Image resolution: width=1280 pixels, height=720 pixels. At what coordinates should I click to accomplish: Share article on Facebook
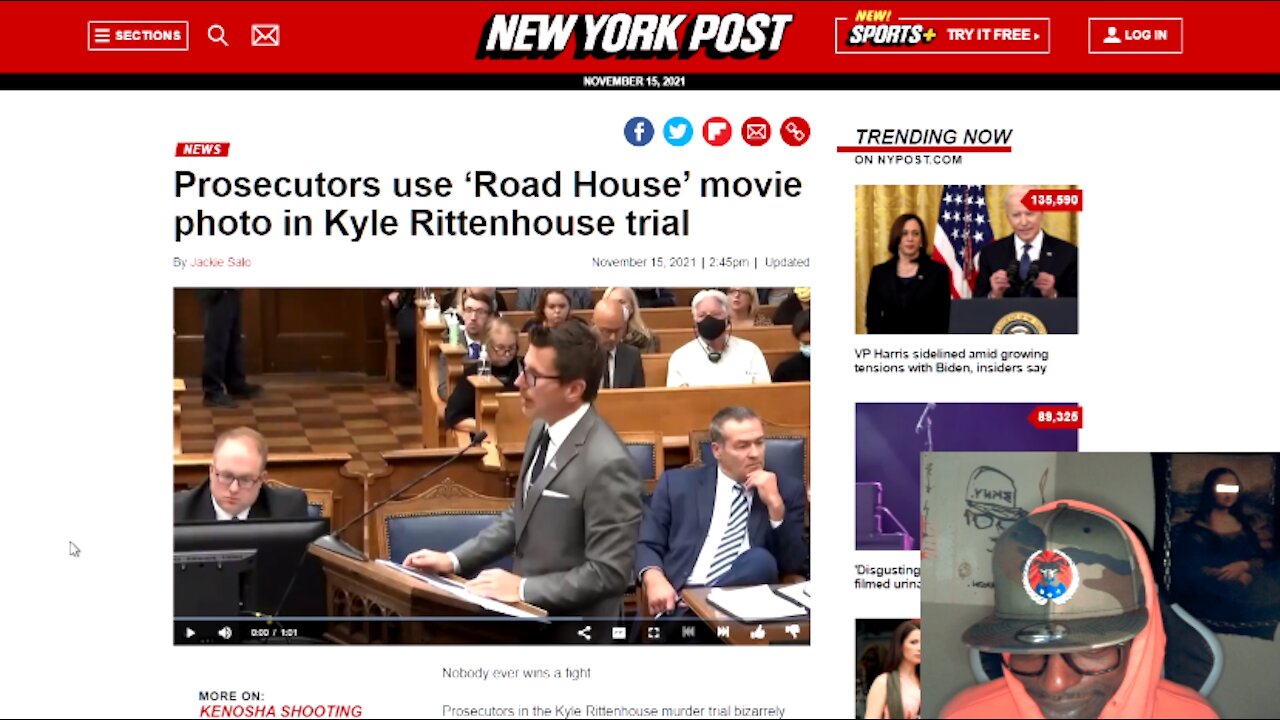pos(639,131)
